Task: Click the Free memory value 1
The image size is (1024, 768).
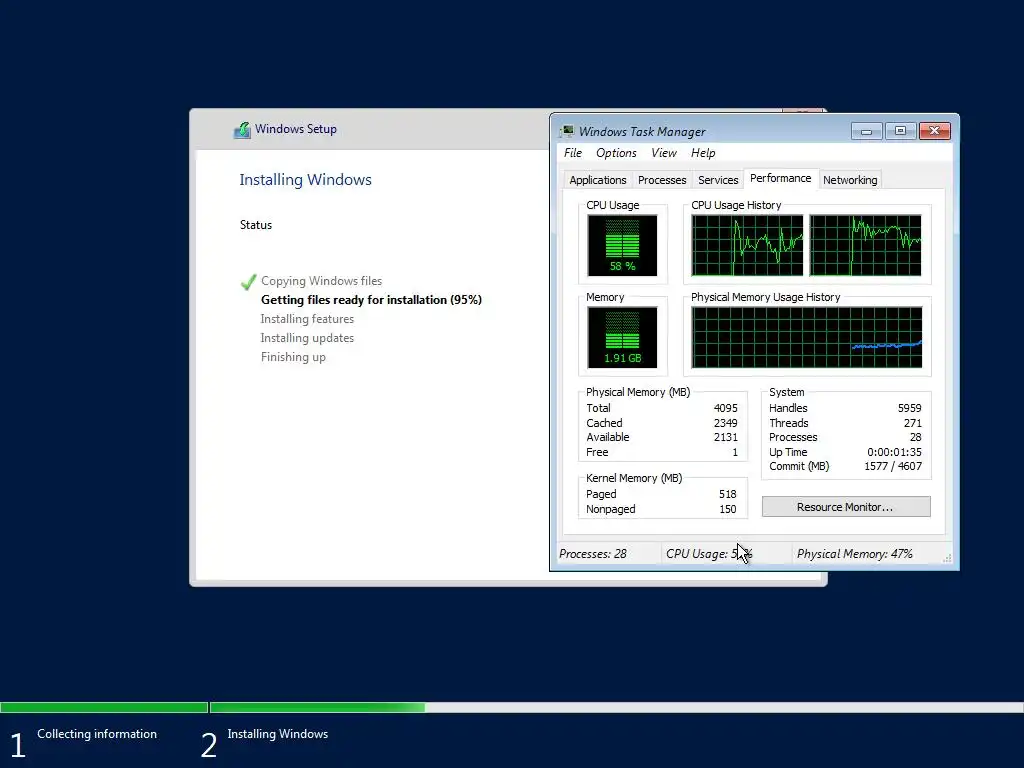Action: (x=735, y=453)
